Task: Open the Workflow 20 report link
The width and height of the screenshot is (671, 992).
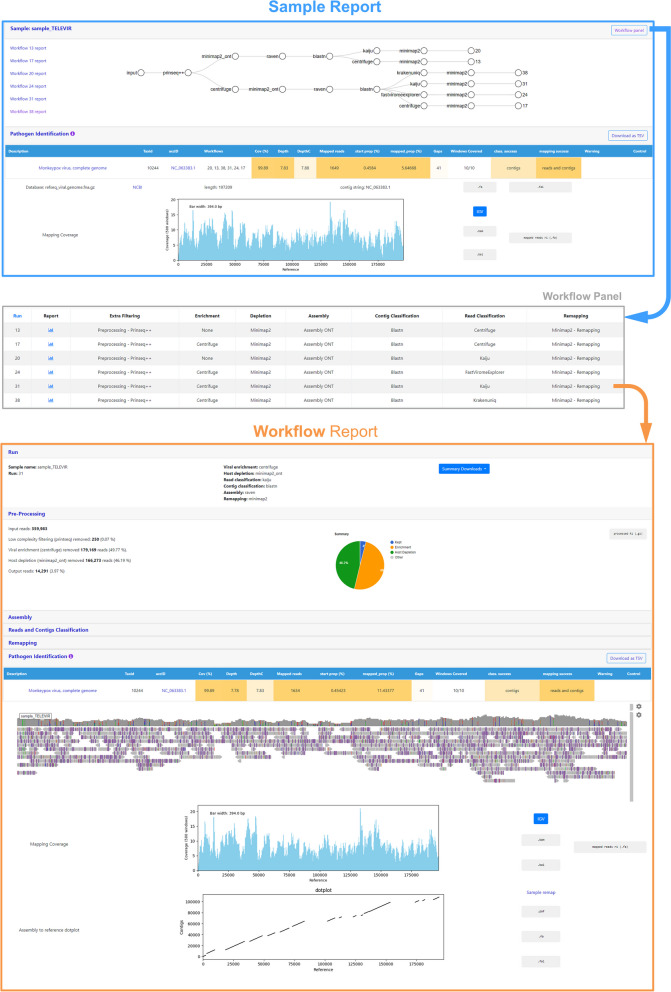Action: click(x=28, y=73)
